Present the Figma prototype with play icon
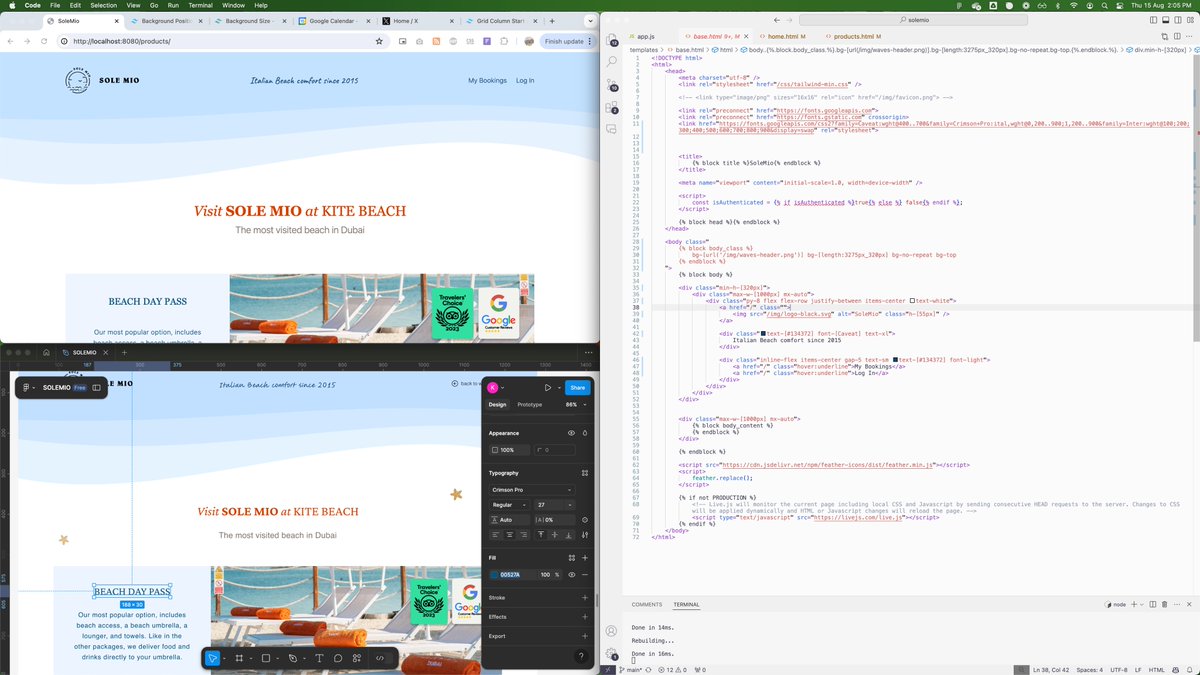Viewport: 1200px width, 675px height. coord(547,388)
